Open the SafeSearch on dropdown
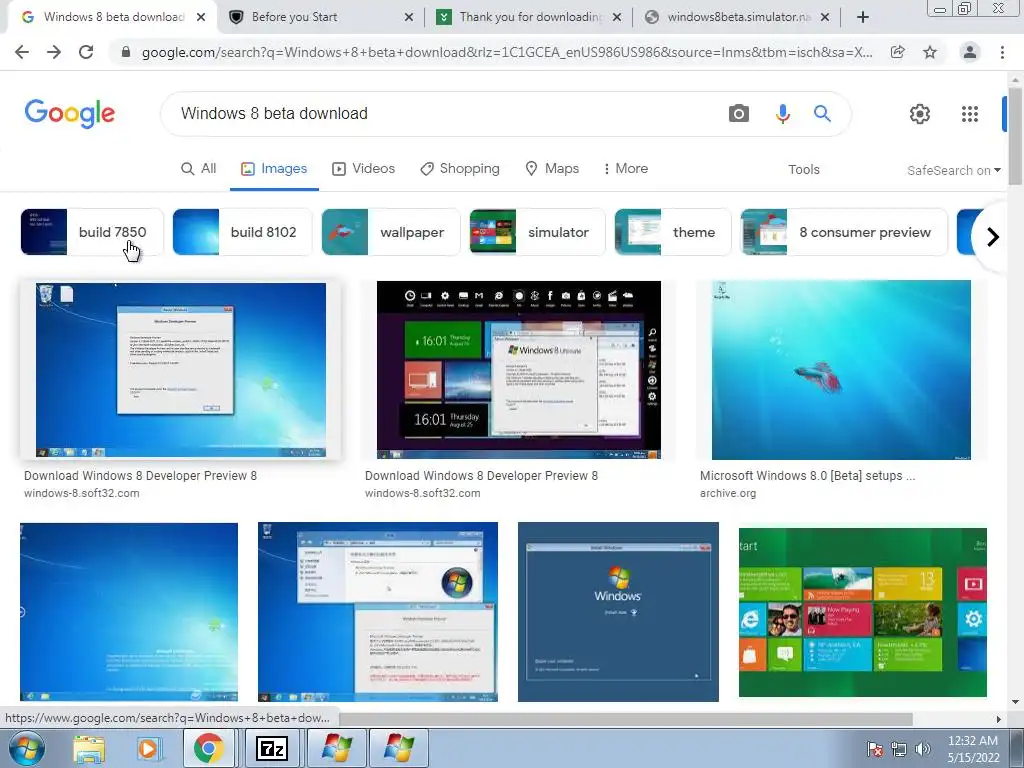 click(953, 170)
